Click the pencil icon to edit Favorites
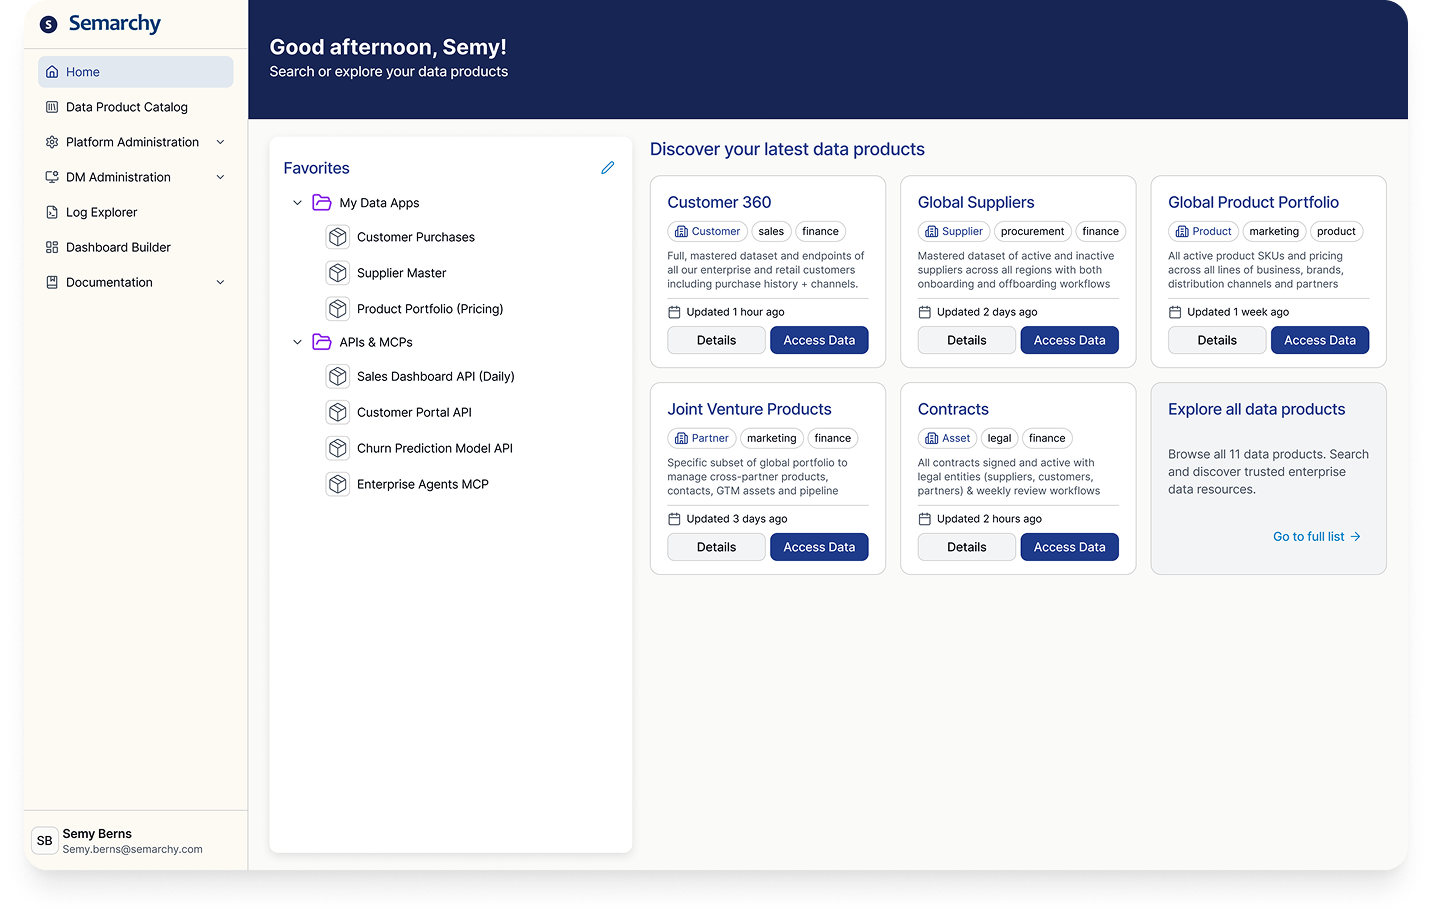 point(607,168)
